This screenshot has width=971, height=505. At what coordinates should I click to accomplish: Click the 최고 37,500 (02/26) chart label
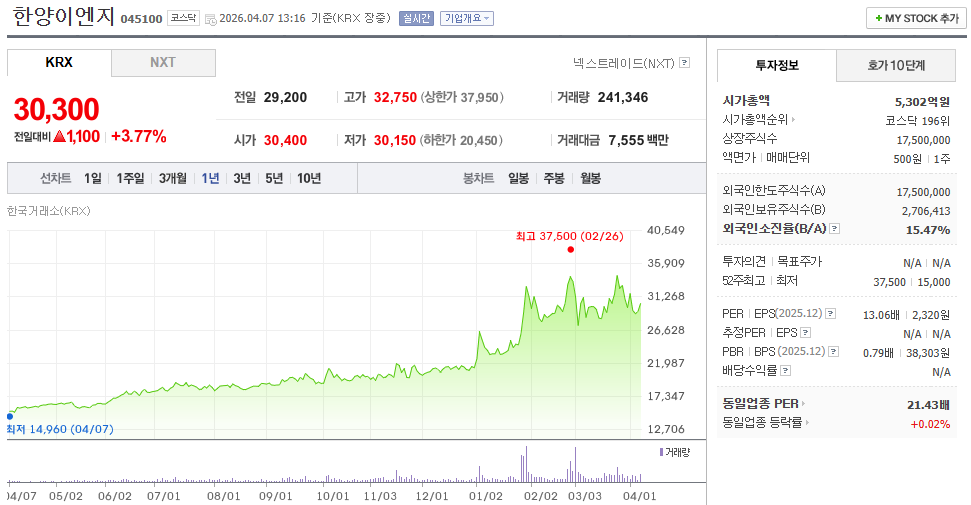point(570,236)
